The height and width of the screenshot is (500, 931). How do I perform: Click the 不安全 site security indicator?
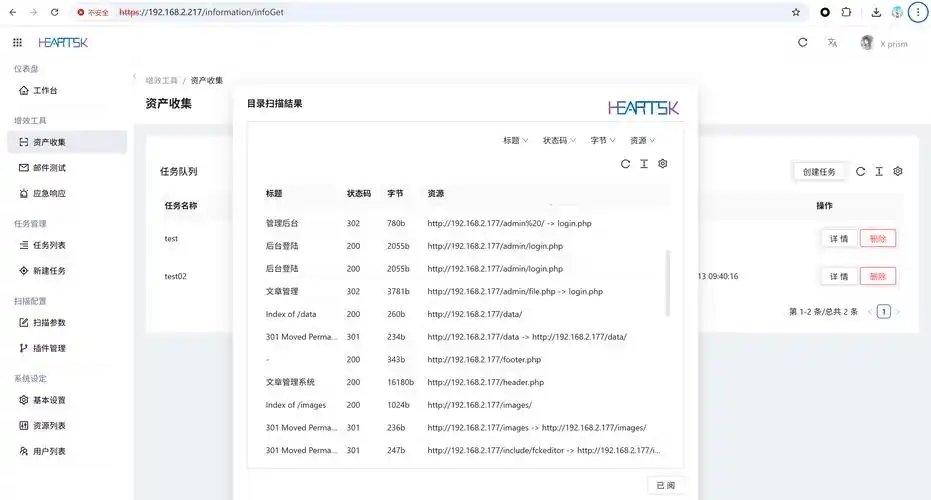(93, 12)
